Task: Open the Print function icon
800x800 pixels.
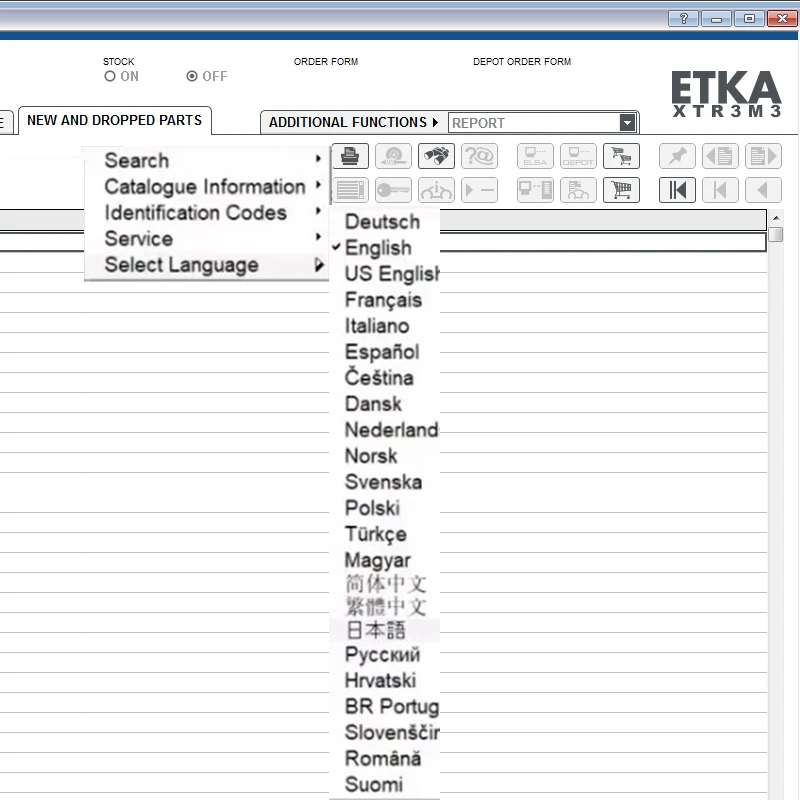Action: tap(351, 156)
